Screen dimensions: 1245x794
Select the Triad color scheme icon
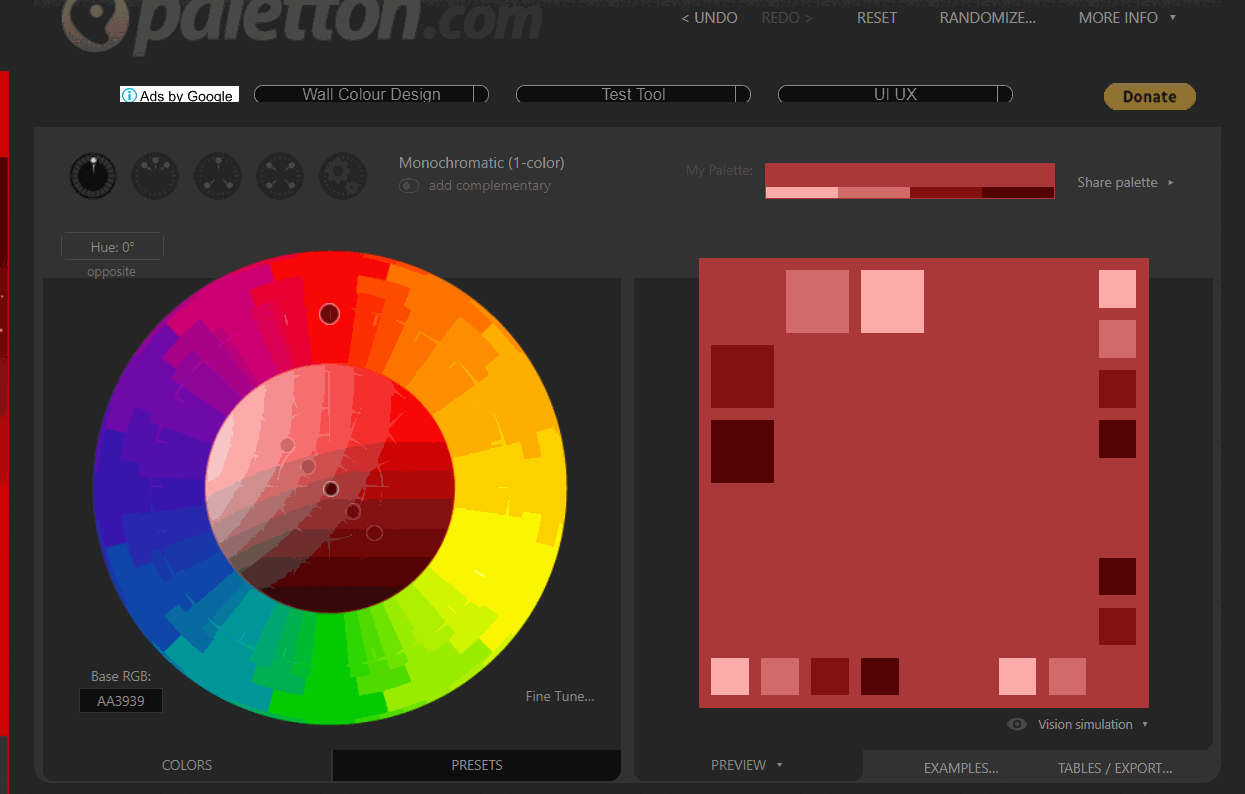(x=218, y=176)
